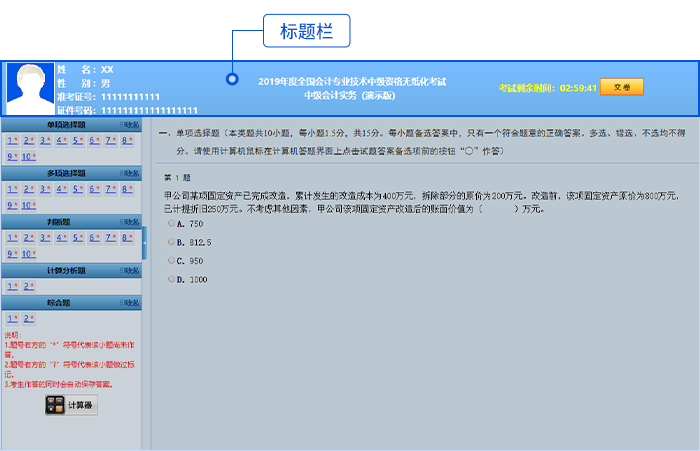Submit the exam with 交卷 button
Screen dimensions: 700x451
coord(622,88)
